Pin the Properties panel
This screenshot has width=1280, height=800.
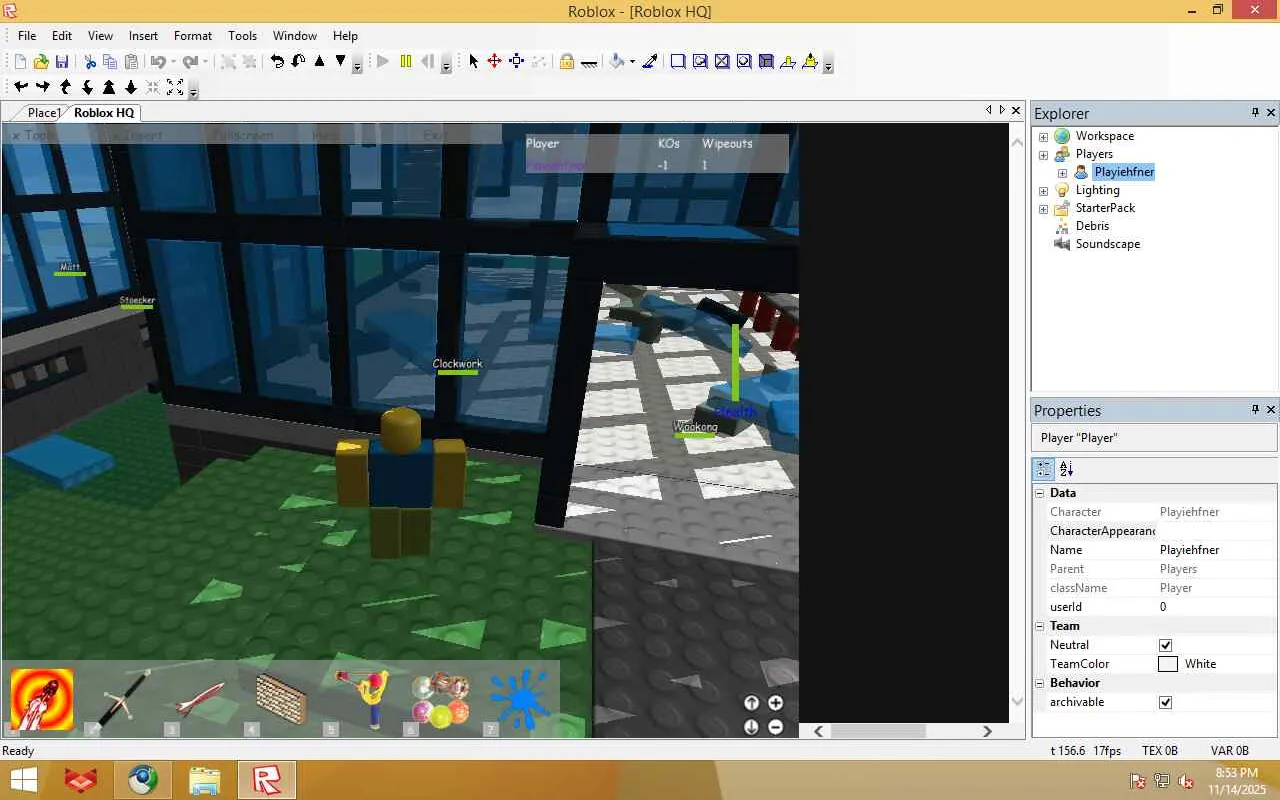point(1255,410)
